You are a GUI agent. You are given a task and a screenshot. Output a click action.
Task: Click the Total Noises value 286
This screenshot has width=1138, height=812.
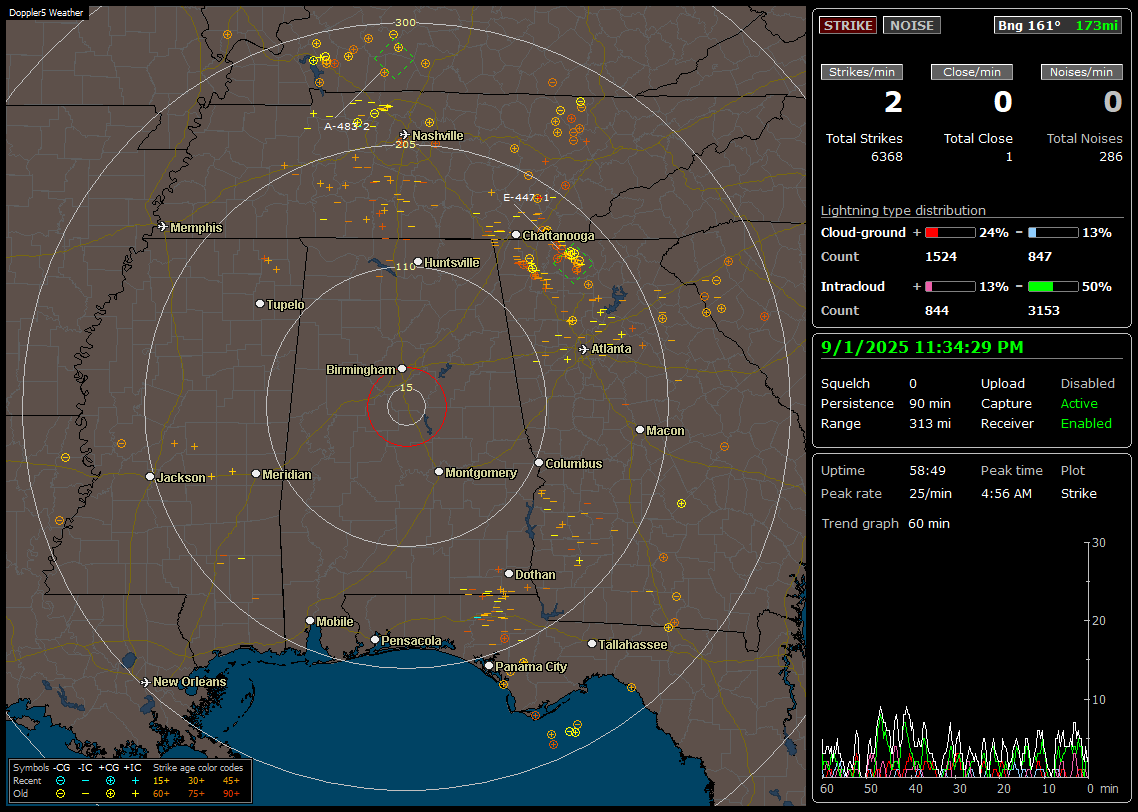(1110, 157)
